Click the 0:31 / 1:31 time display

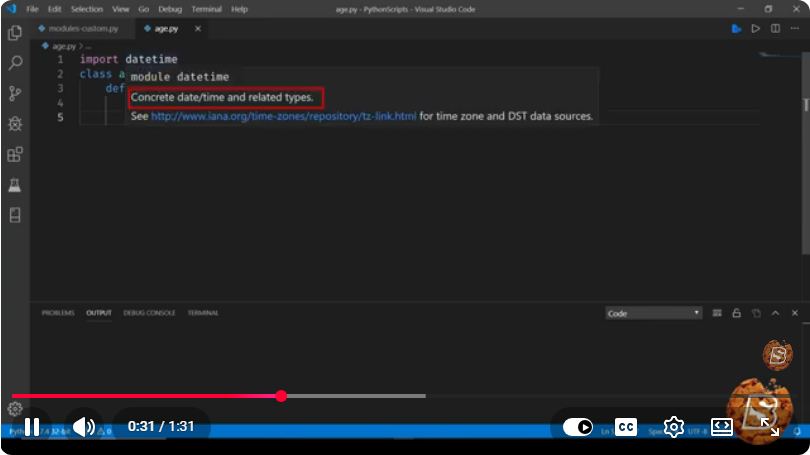click(161, 427)
